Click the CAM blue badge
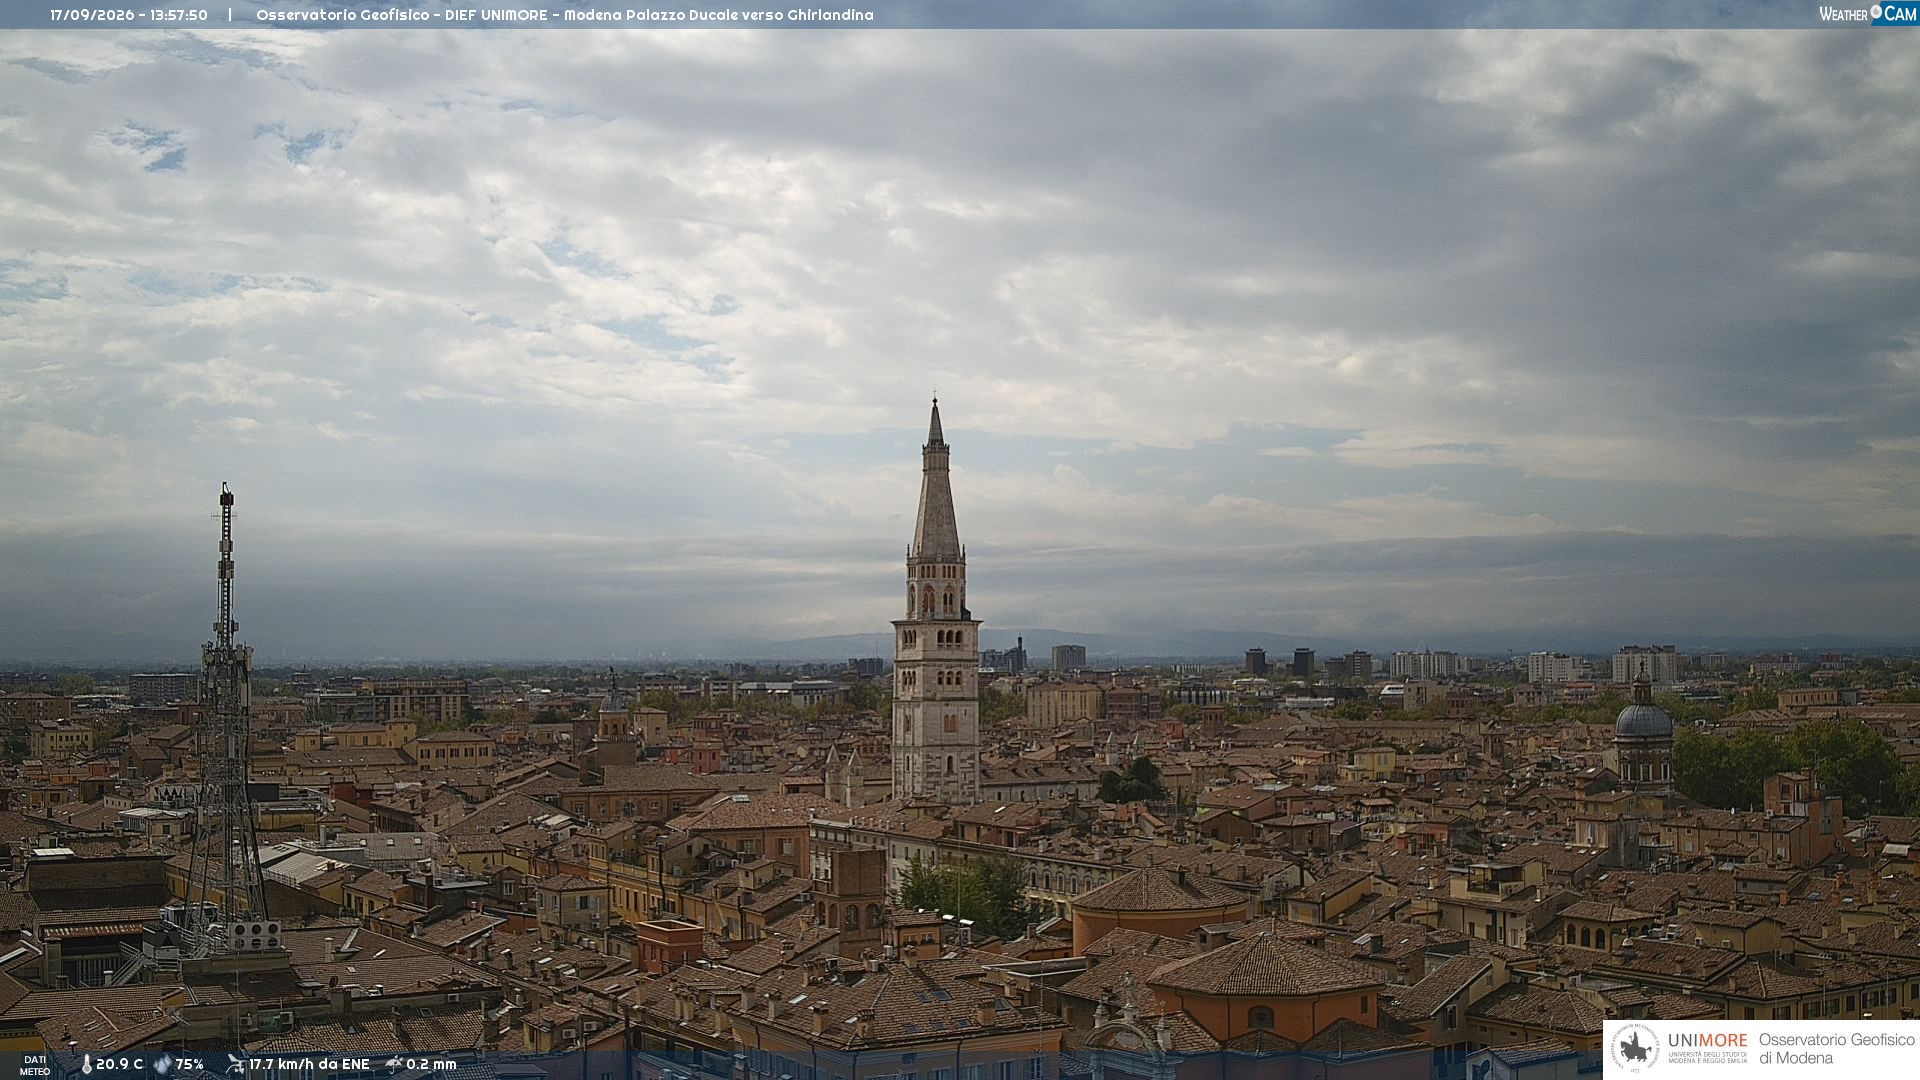 tap(1898, 14)
